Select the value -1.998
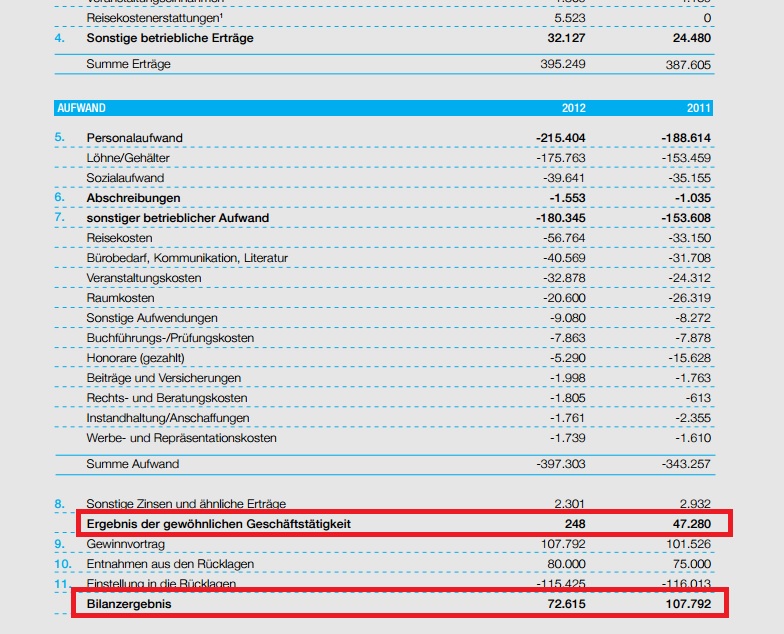This screenshot has width=784, height=634. pos(568,378)
